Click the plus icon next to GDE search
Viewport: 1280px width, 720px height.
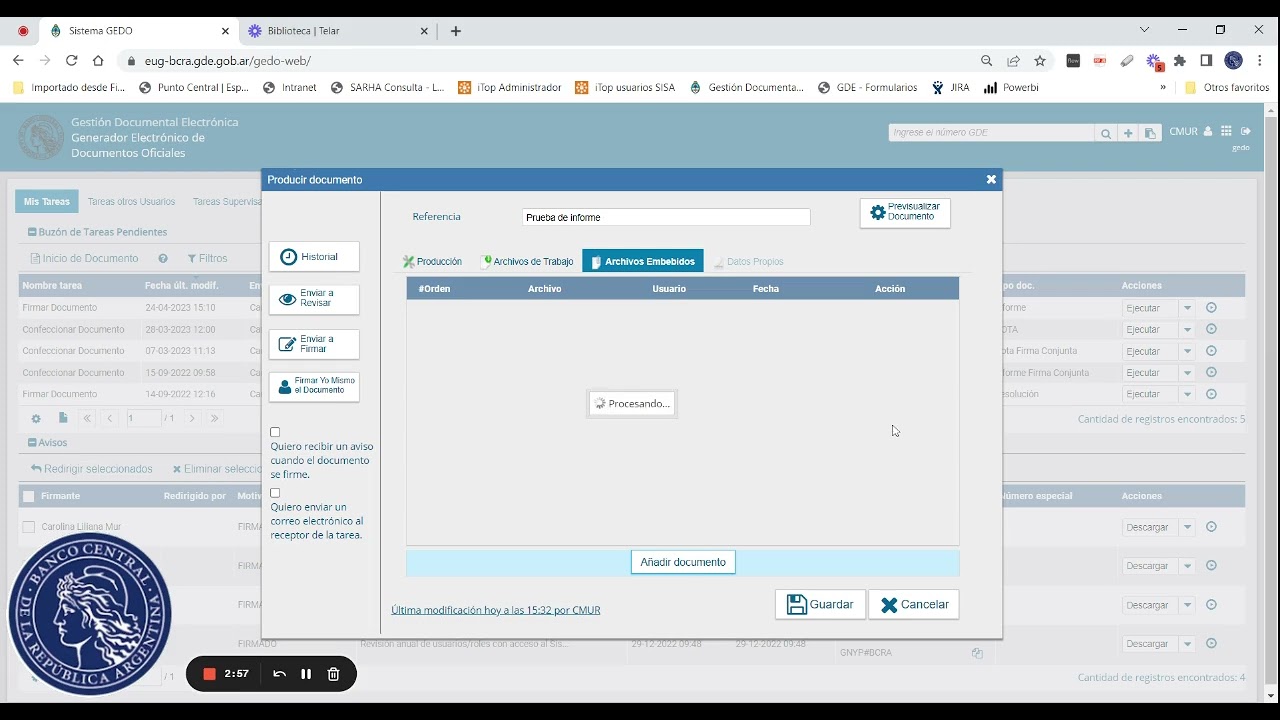coord(1128,133)
